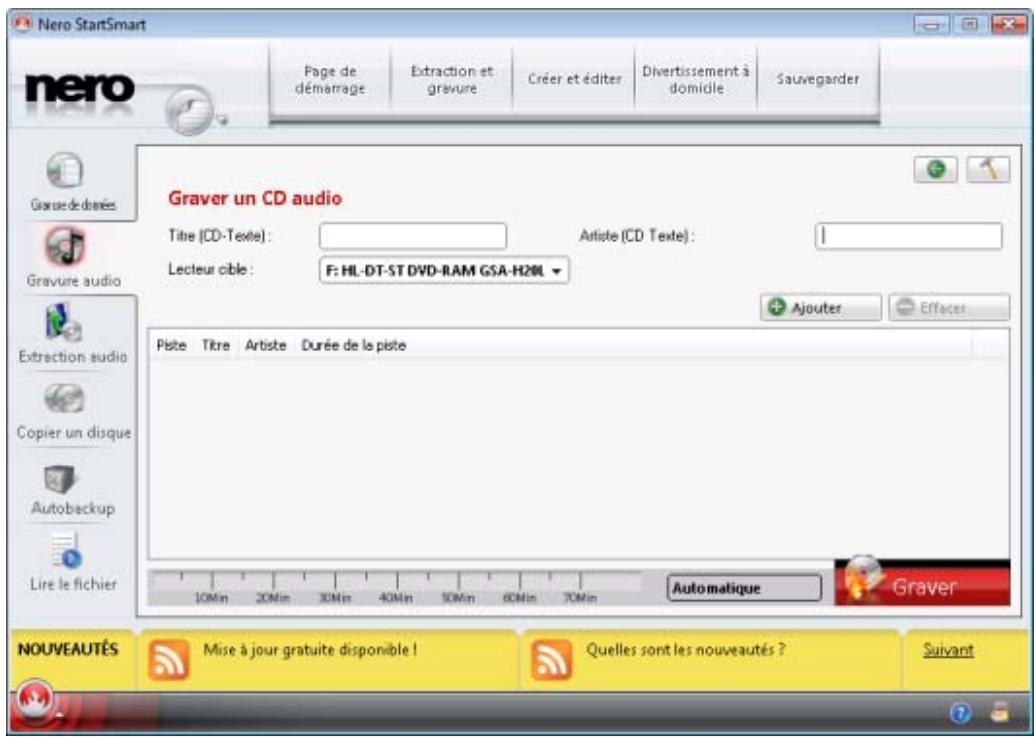Open RSS icon beside Mise à jour gratuite

click(168, 659)
